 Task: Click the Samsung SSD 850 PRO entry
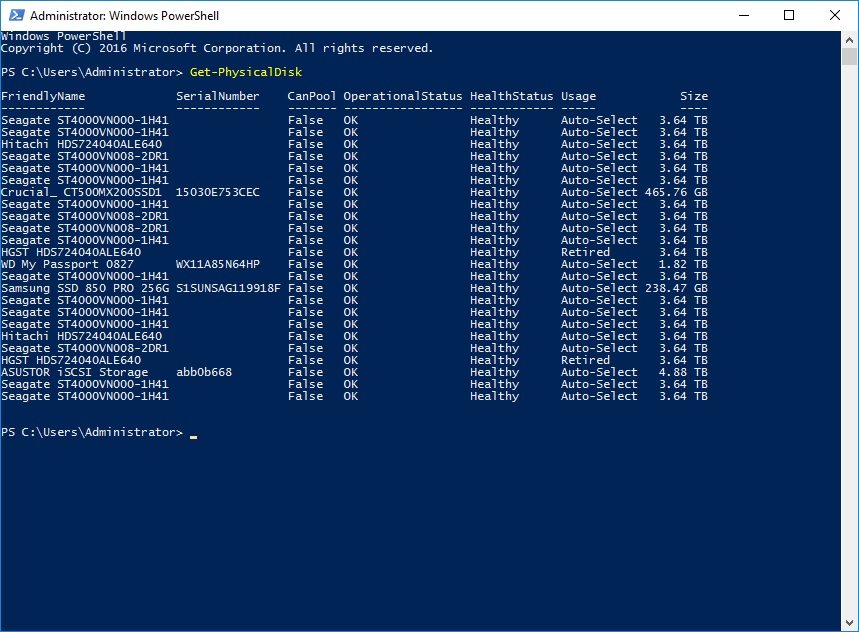click(x=85, y=288)
